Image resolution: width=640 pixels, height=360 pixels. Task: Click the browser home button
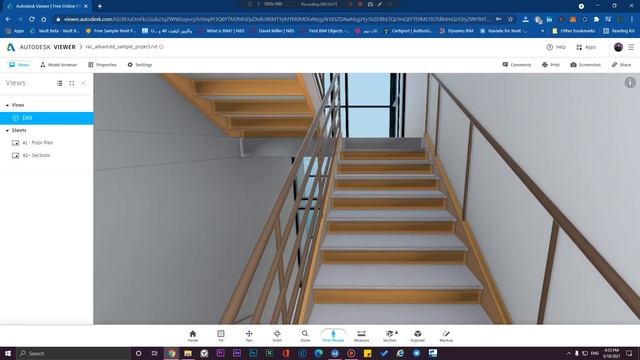tap(43, 19)
